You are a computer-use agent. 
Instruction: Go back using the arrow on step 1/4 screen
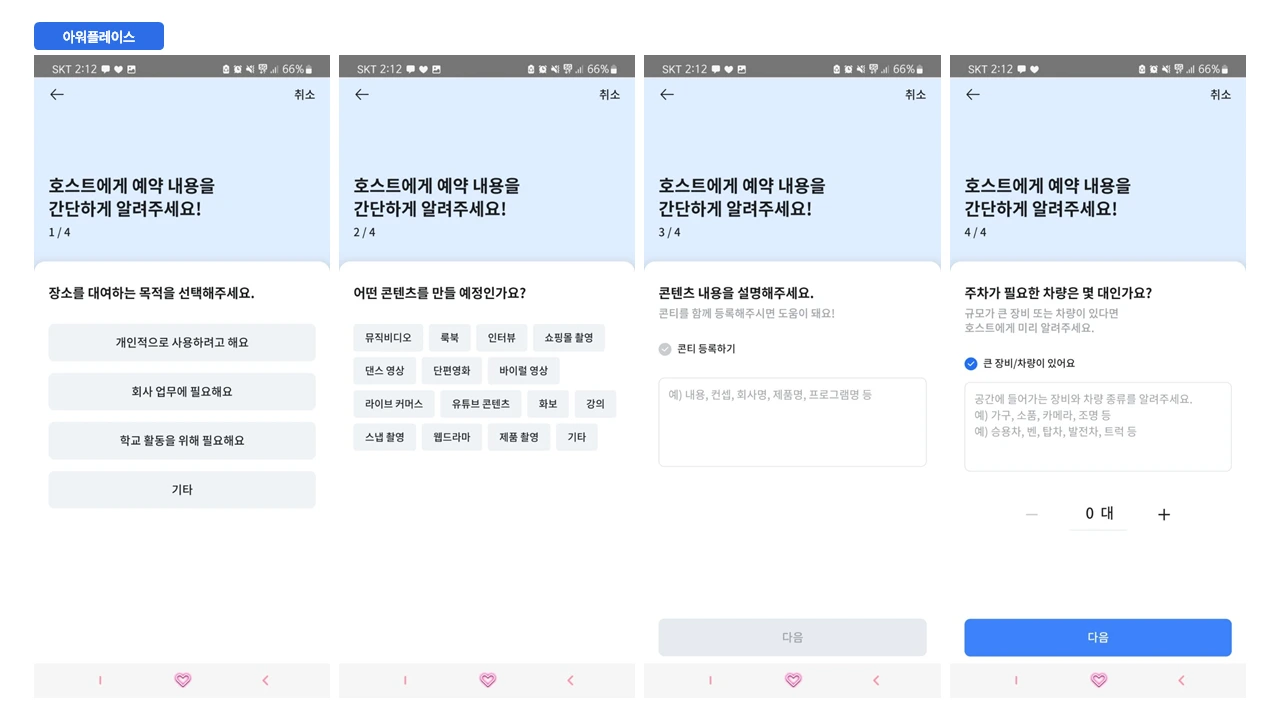[57, 94]
